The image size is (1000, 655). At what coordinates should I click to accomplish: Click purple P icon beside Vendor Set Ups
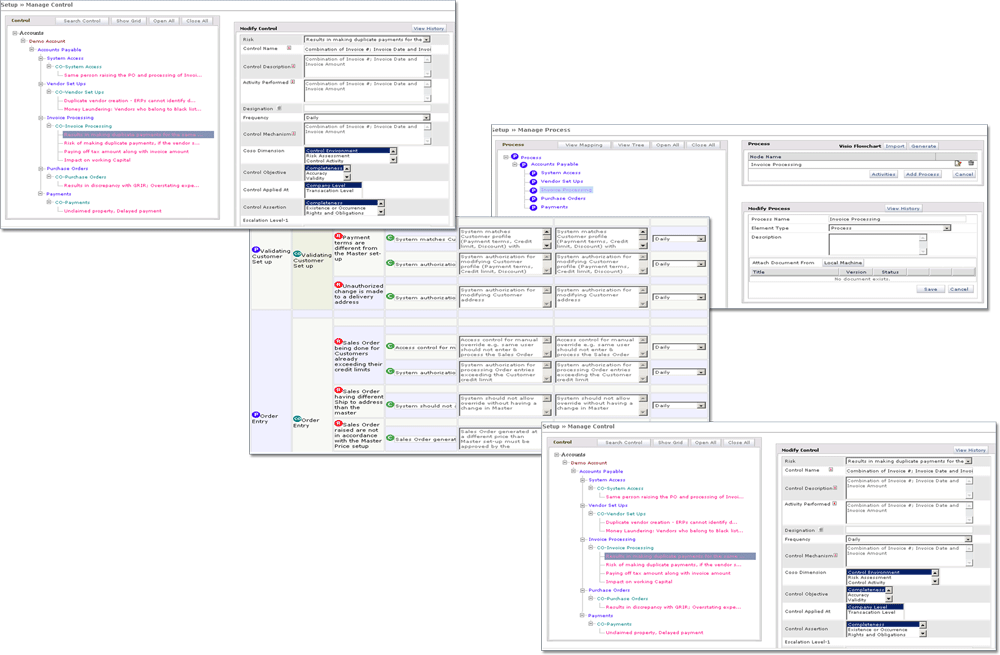(533, 181)
